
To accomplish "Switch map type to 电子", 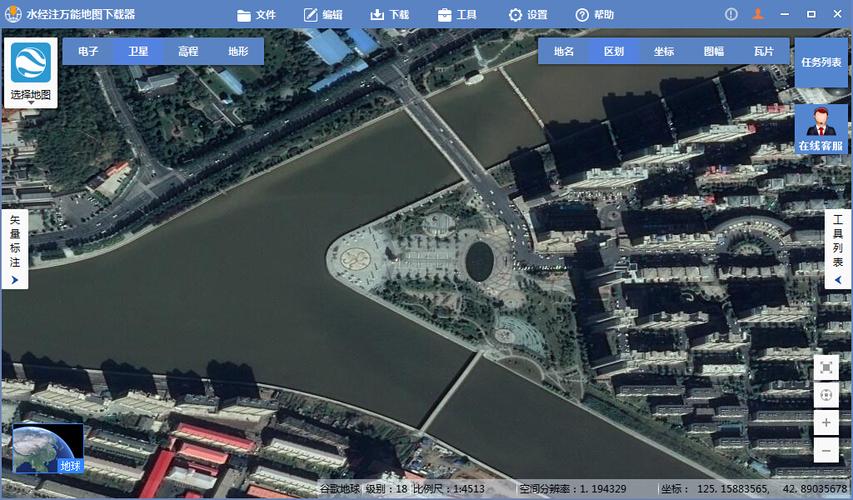I will click(x=88, y=51).
